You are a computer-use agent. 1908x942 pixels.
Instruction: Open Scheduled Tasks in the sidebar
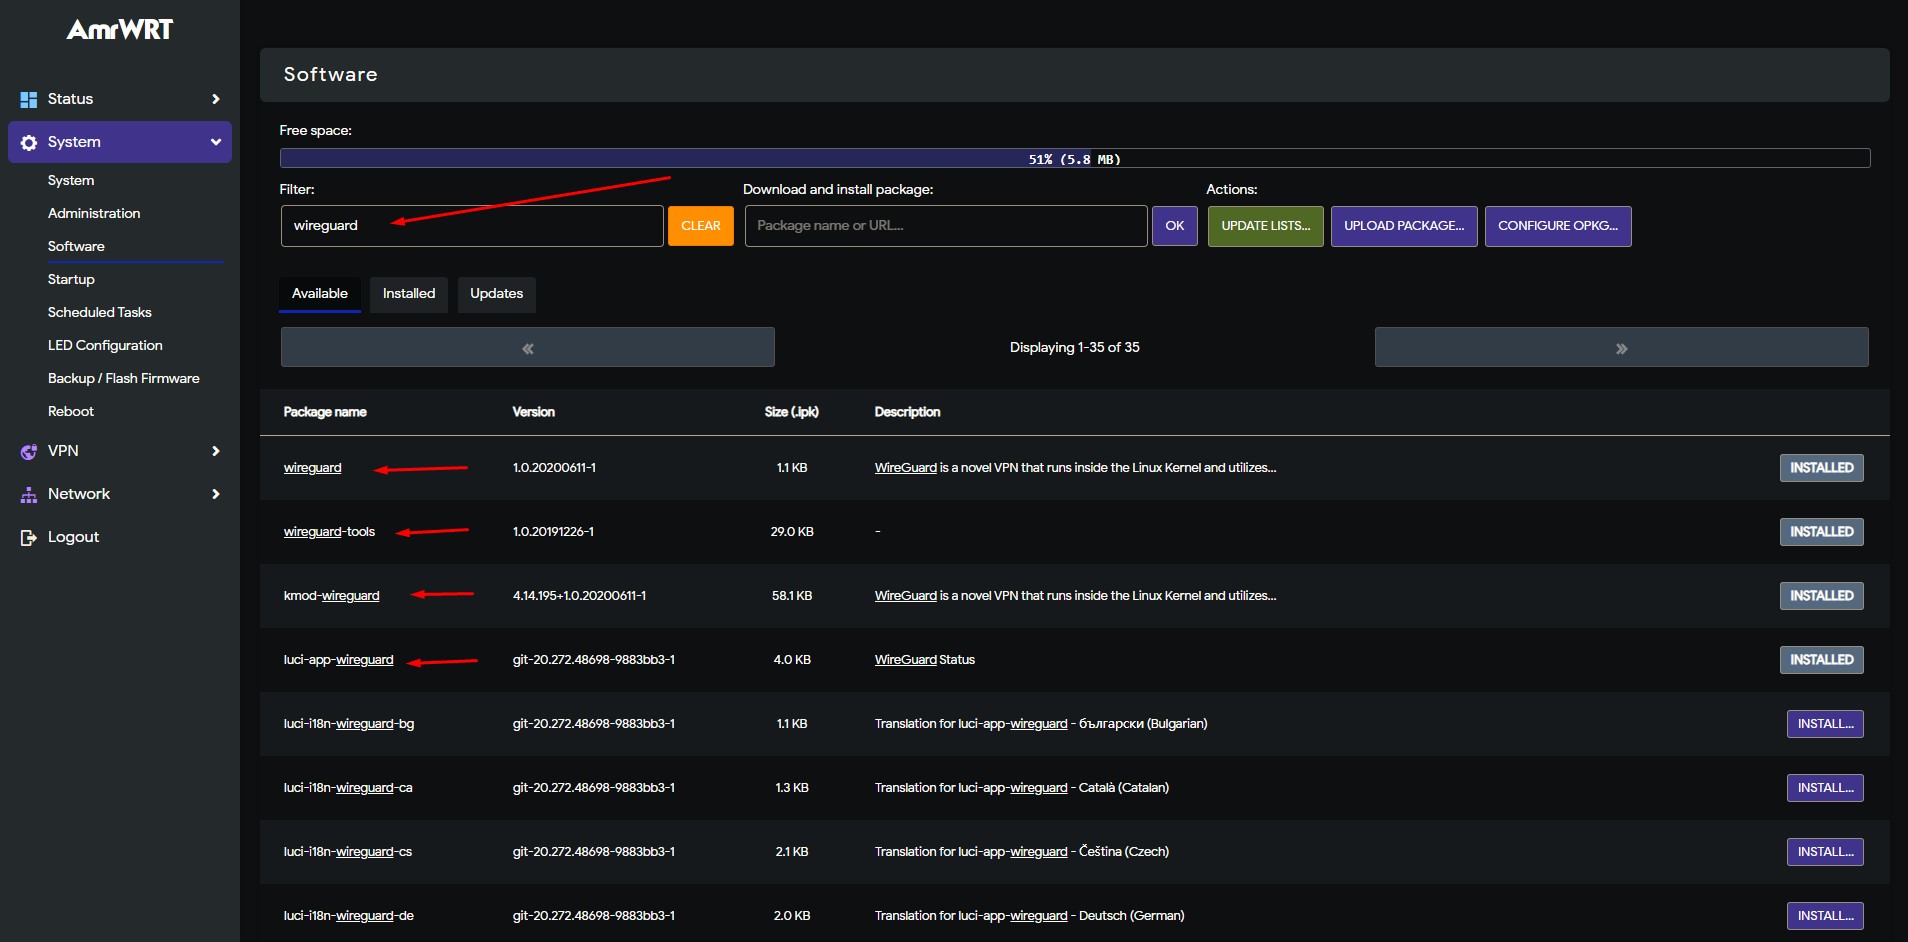pyautogui.click(x=100, y=312)
